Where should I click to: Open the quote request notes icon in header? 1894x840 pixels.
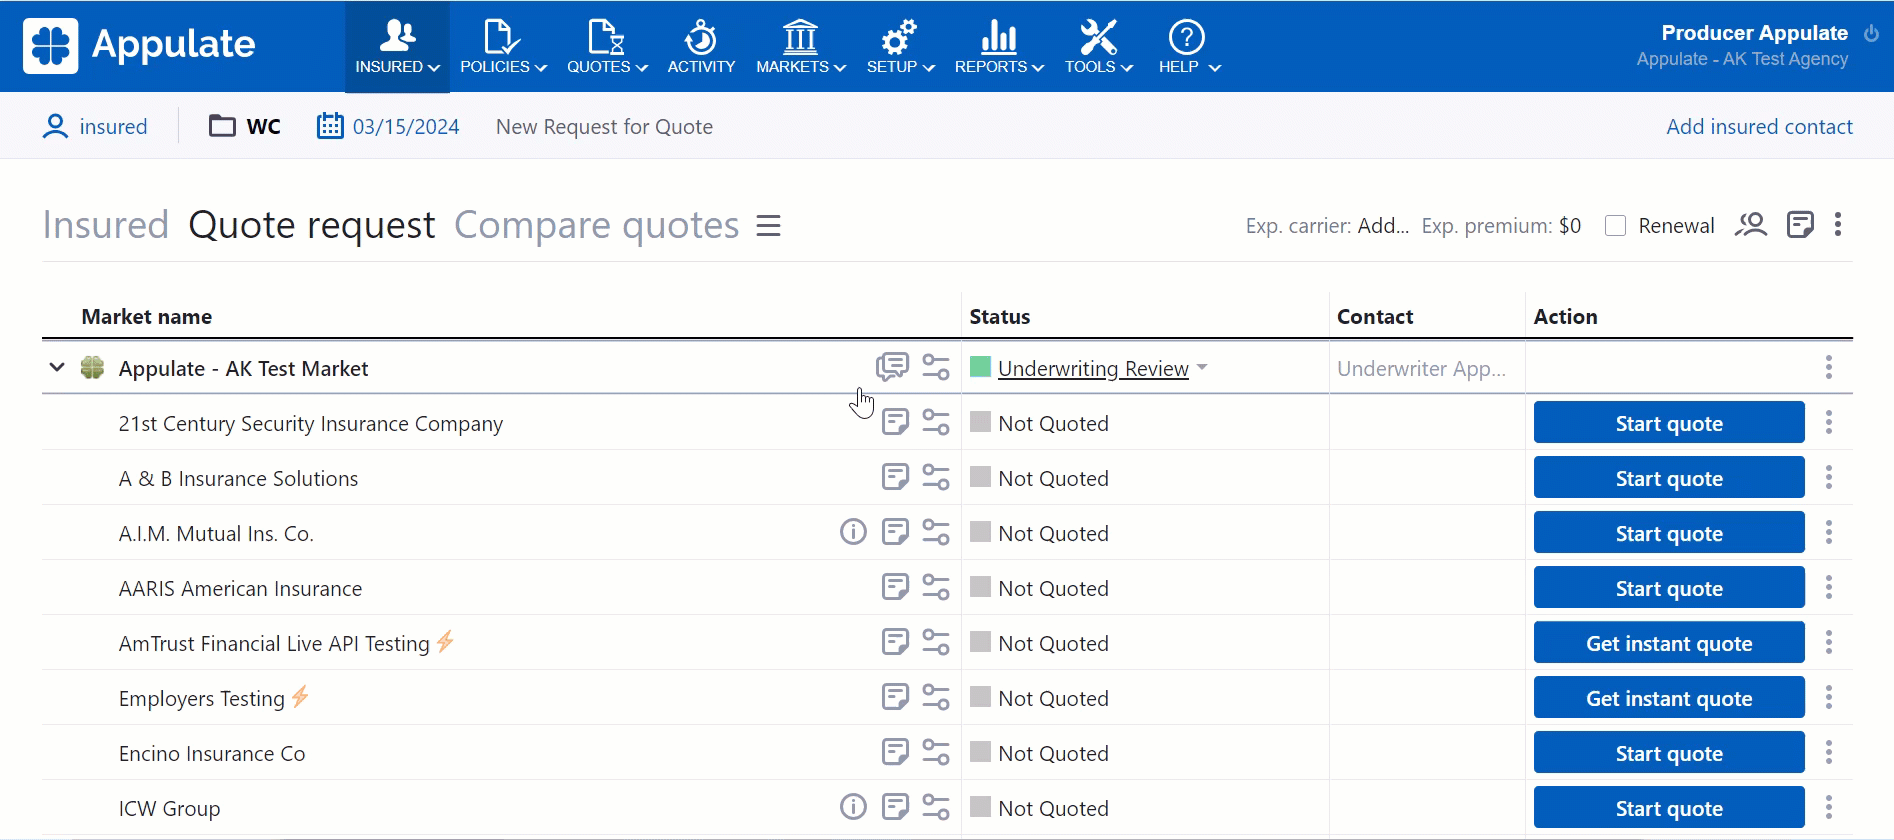[1800, 225]
